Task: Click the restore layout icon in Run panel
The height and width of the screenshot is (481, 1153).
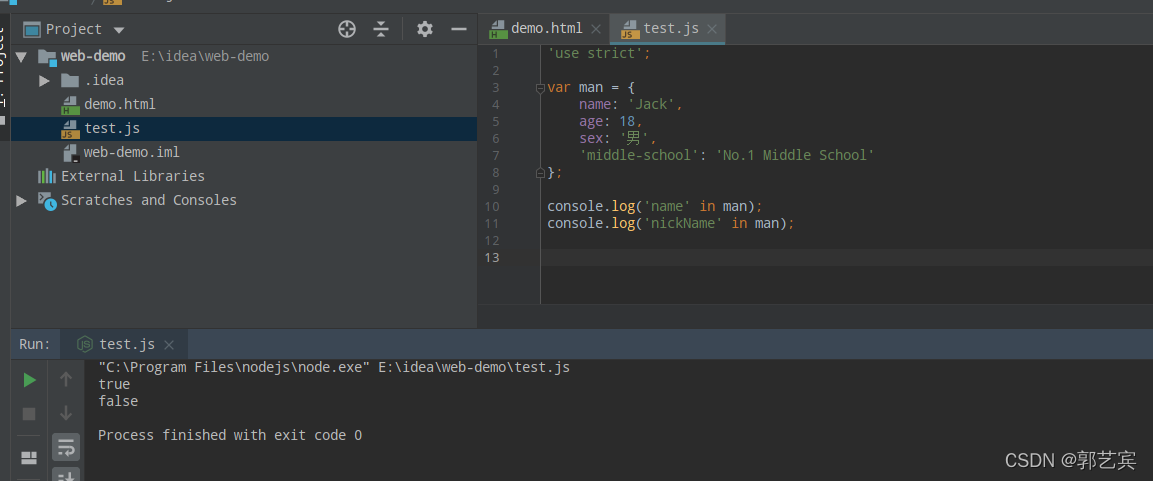Action: pyautogui.click(x=29, y=458)
